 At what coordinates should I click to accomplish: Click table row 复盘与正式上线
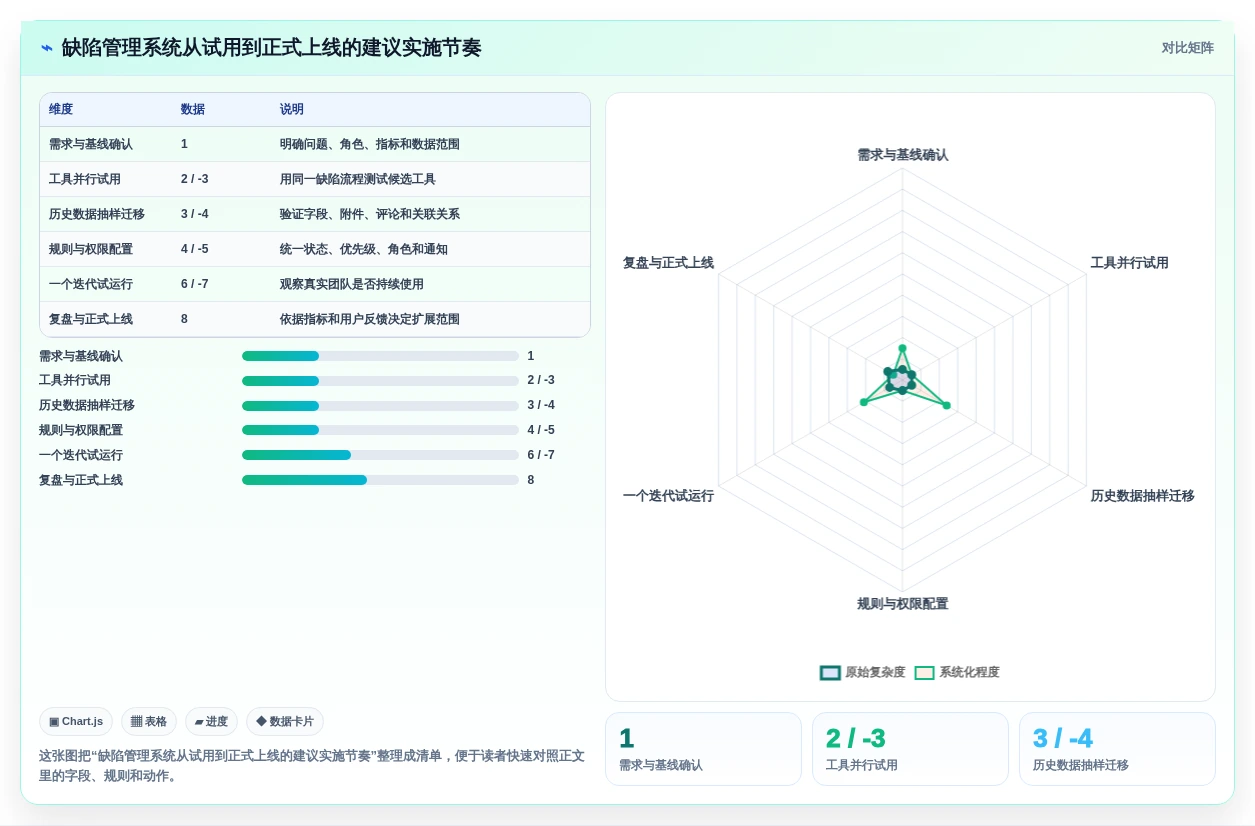point(315,319)
